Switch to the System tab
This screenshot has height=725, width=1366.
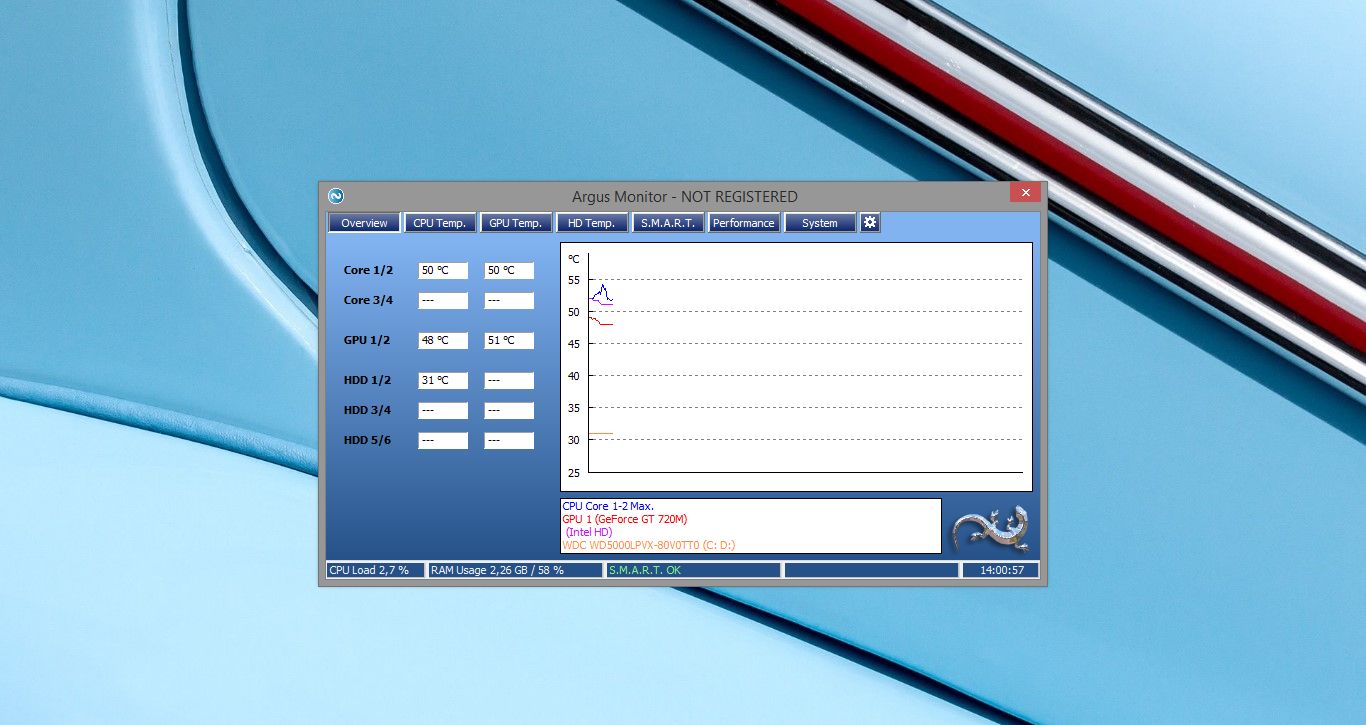(819, 223)
